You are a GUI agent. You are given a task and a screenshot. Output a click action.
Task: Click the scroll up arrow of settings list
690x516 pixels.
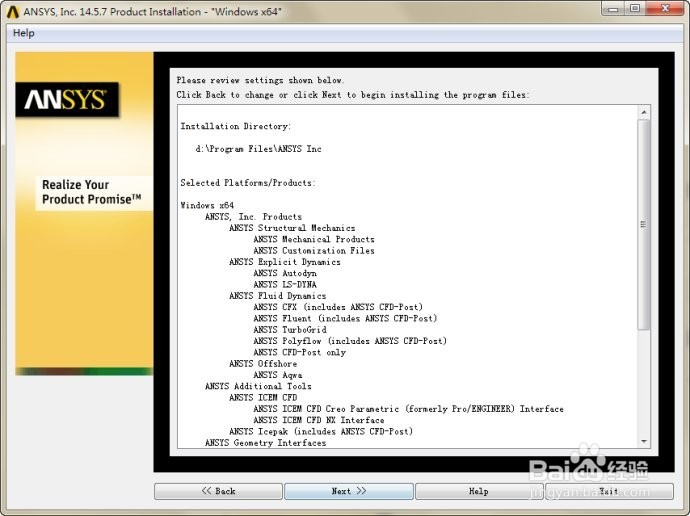[x=644, y=113]
